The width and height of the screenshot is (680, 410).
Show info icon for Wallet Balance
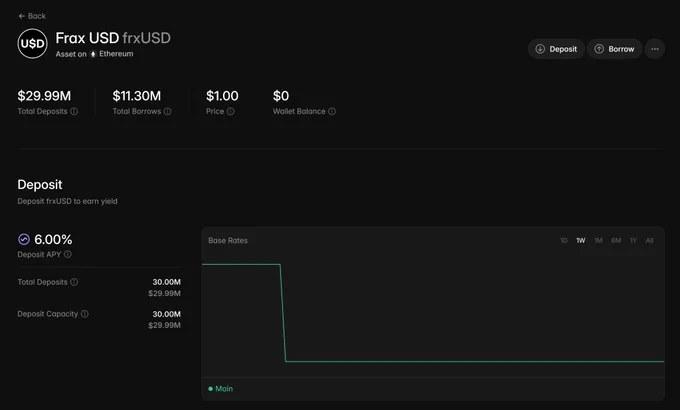point(332,112)
